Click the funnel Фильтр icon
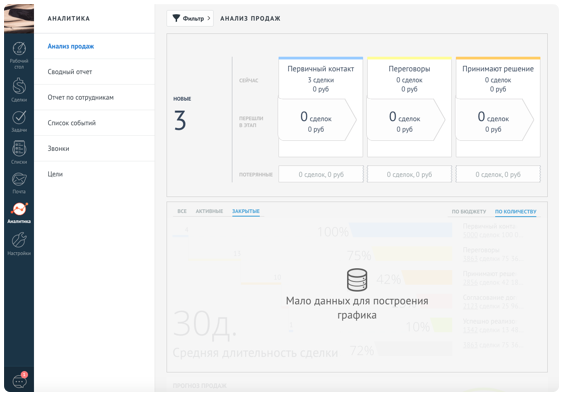Screen dimensions: 563x396 pos(176,18)
